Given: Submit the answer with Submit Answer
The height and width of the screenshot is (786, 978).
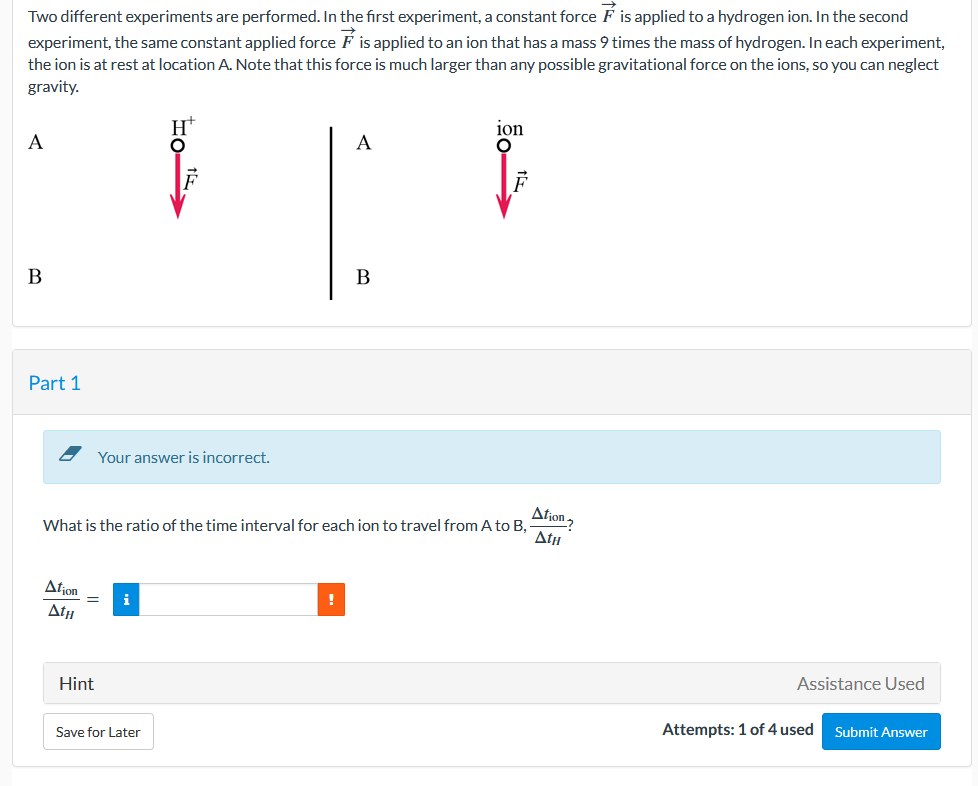Looking at the screenshot, I should (881, 731).
